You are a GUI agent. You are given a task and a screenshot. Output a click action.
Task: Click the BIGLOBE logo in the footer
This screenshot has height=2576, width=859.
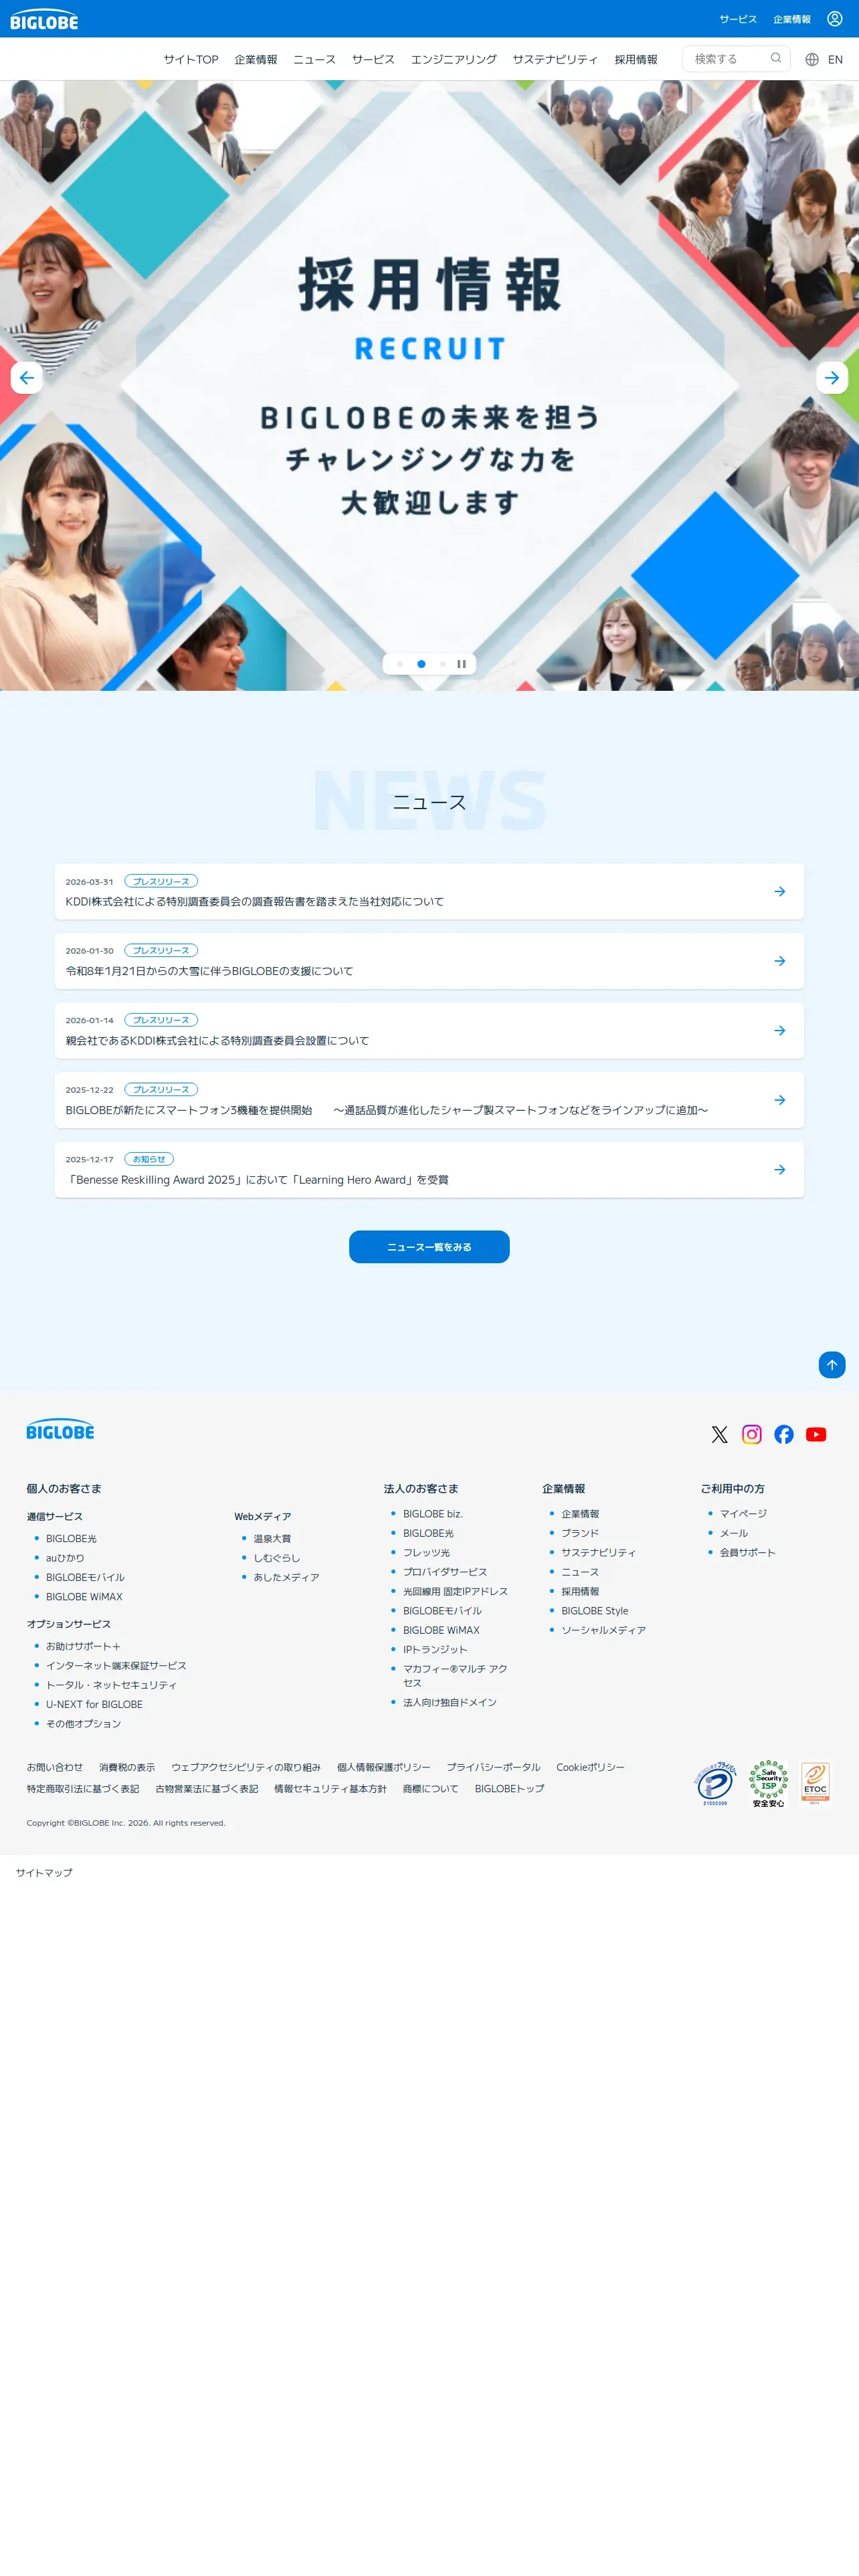point(60,1430)
